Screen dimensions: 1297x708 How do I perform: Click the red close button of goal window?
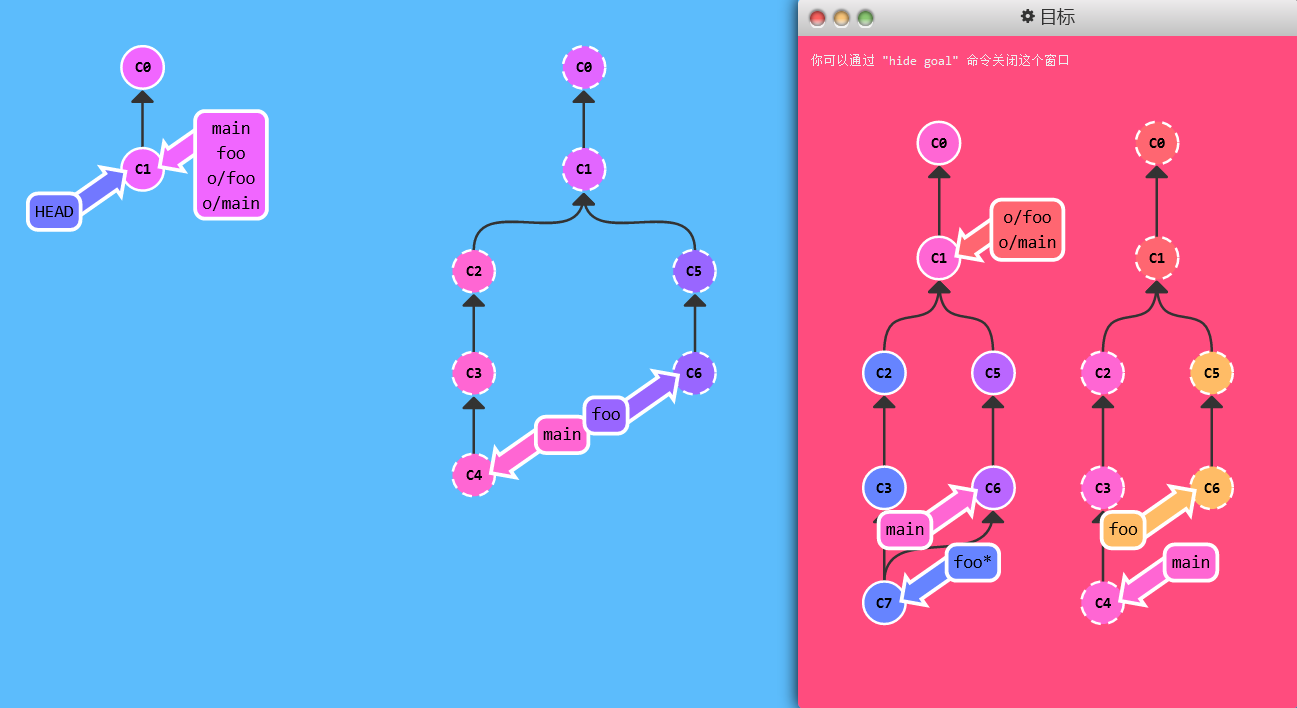click(817, 18)
